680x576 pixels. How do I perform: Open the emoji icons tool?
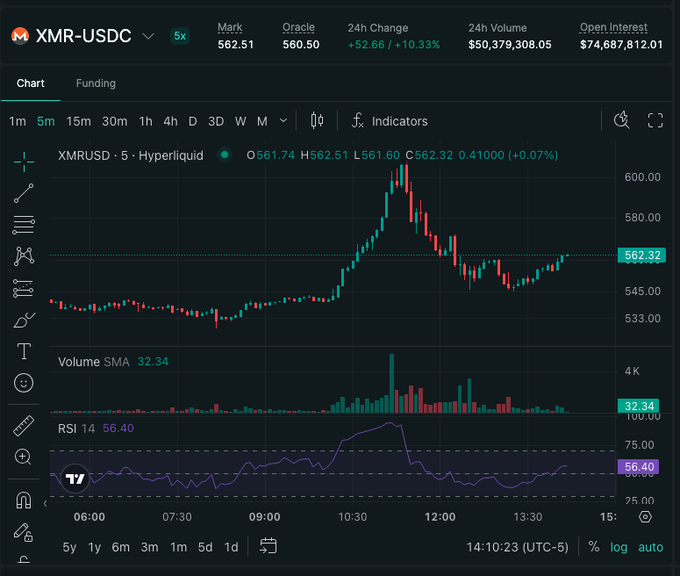[x=24, y=383]
